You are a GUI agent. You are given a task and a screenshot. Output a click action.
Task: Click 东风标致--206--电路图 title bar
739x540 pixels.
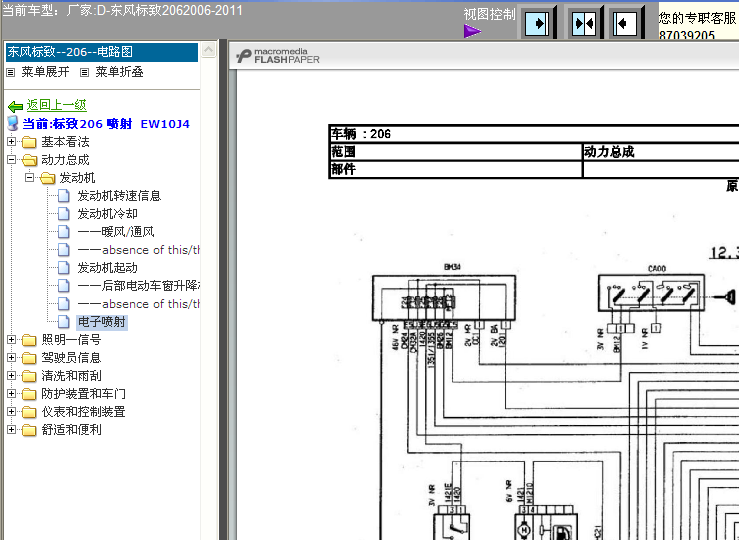coord(102,52)
